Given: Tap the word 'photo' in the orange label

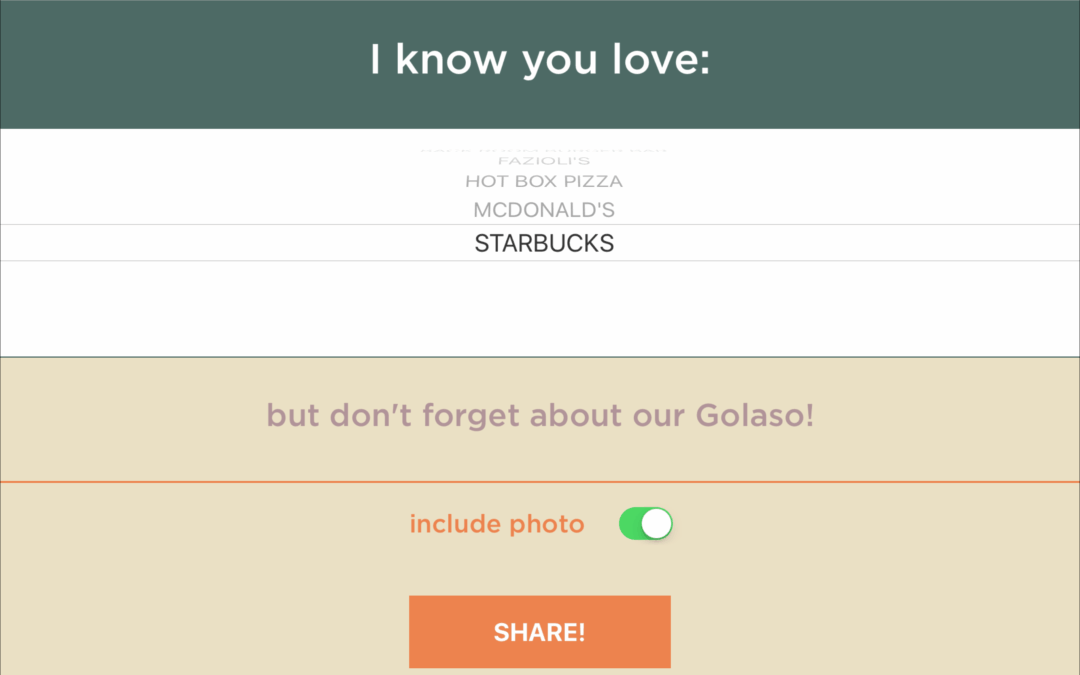Looking at the screenshot, I should tap(547, 525).
